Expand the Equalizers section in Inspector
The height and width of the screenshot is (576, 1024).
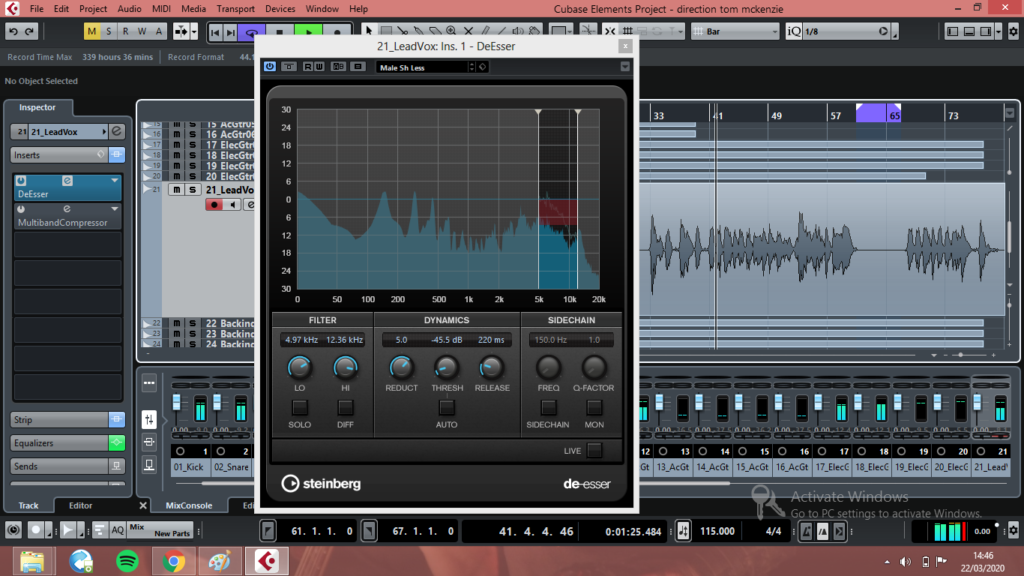pos(59,443)
